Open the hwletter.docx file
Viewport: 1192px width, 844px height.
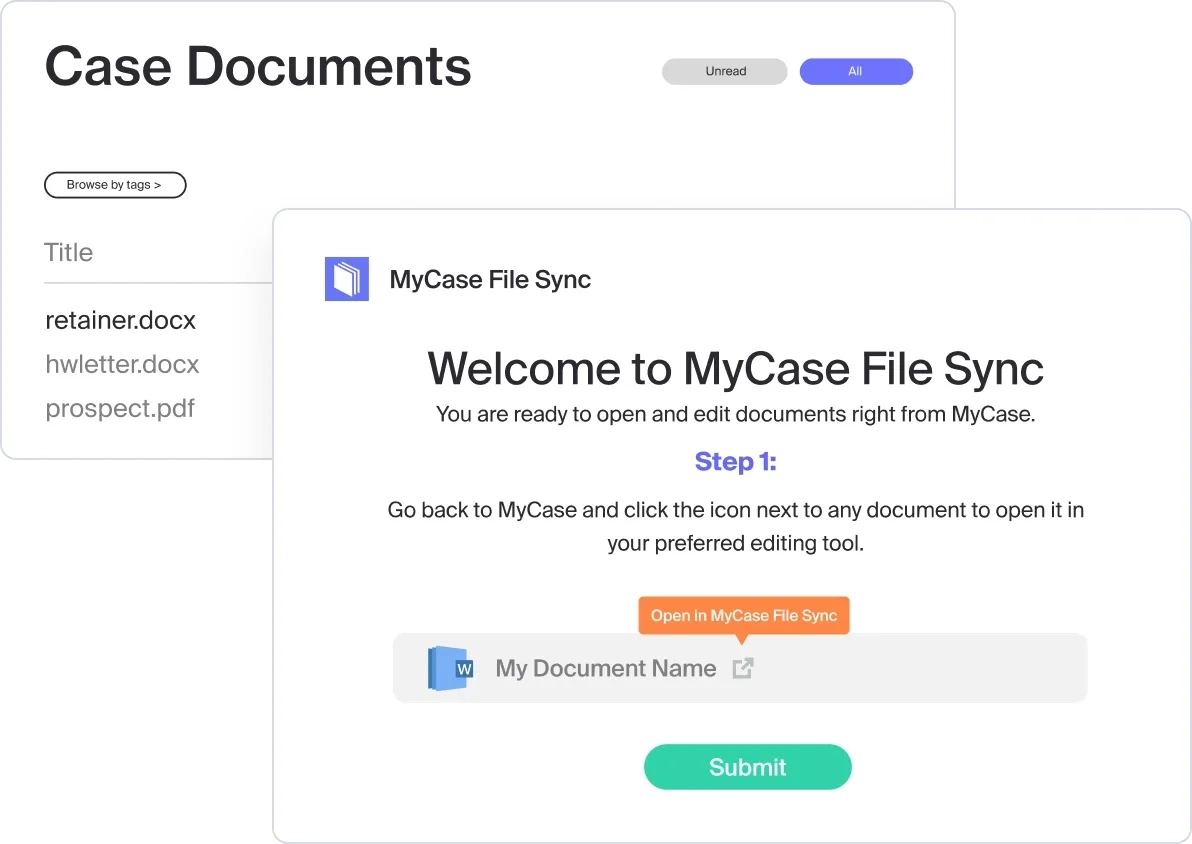point(122,365)
